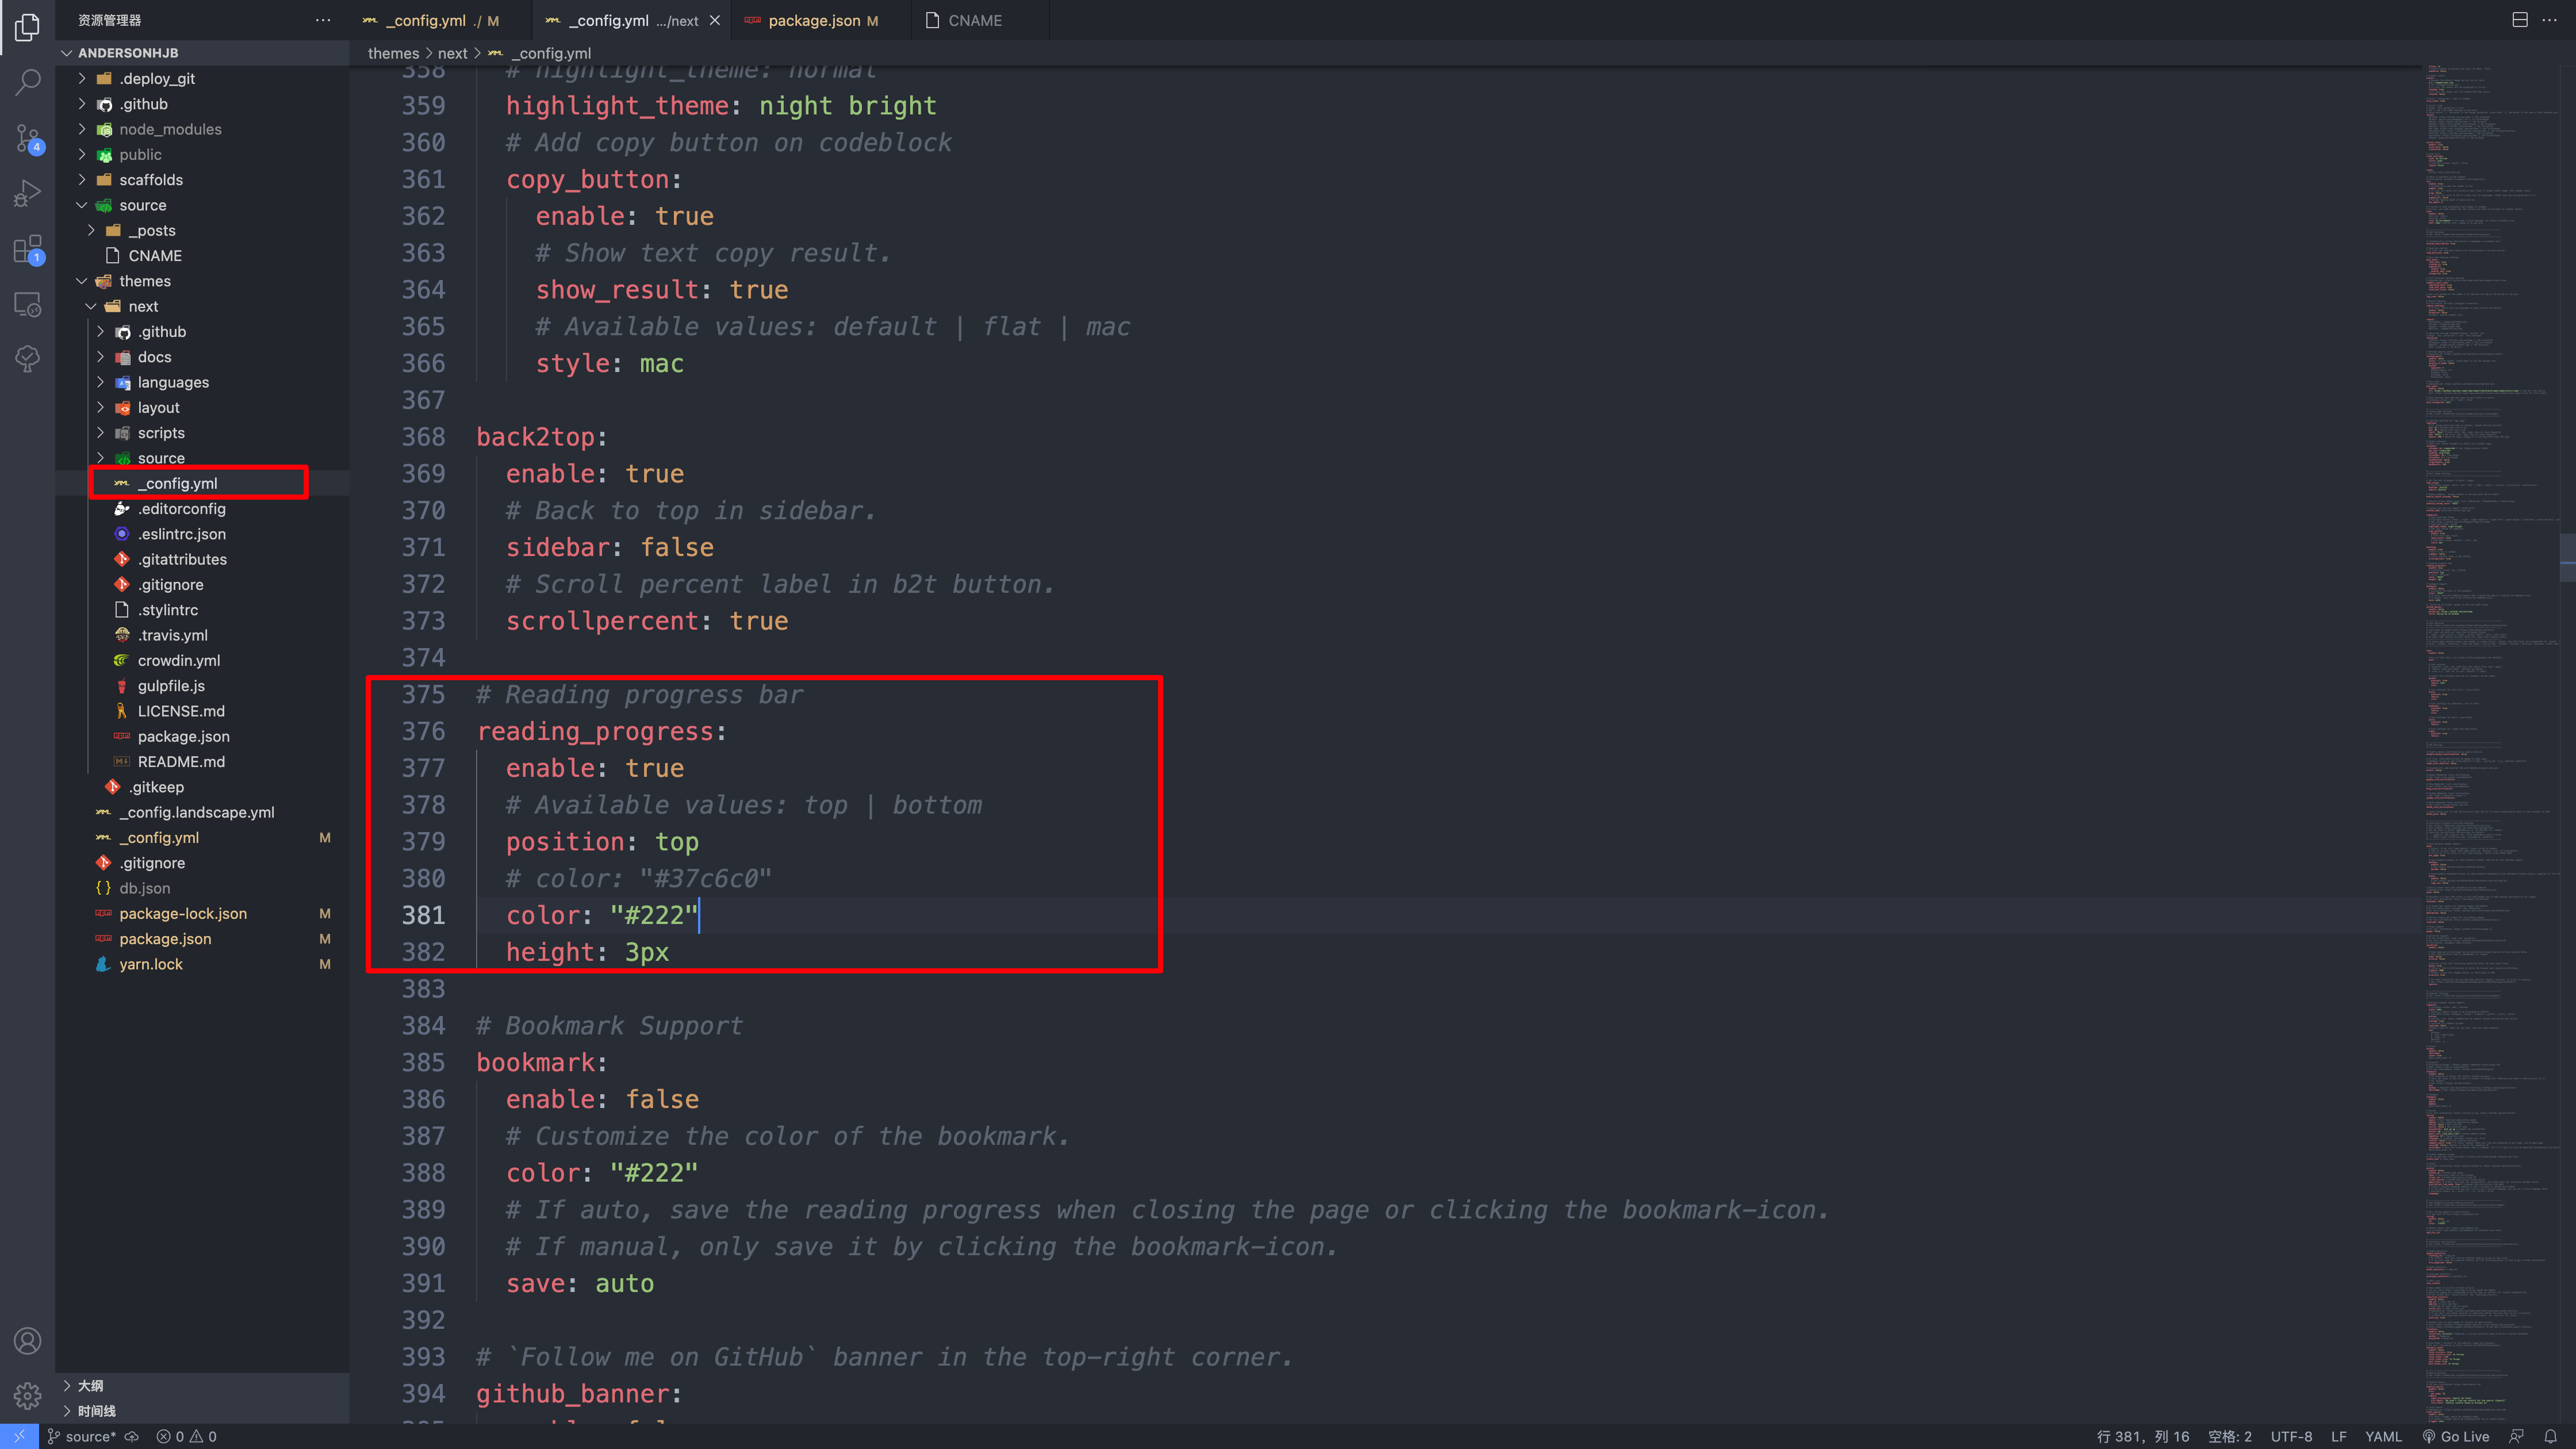Open .travis.yml file

click(202, 635)
